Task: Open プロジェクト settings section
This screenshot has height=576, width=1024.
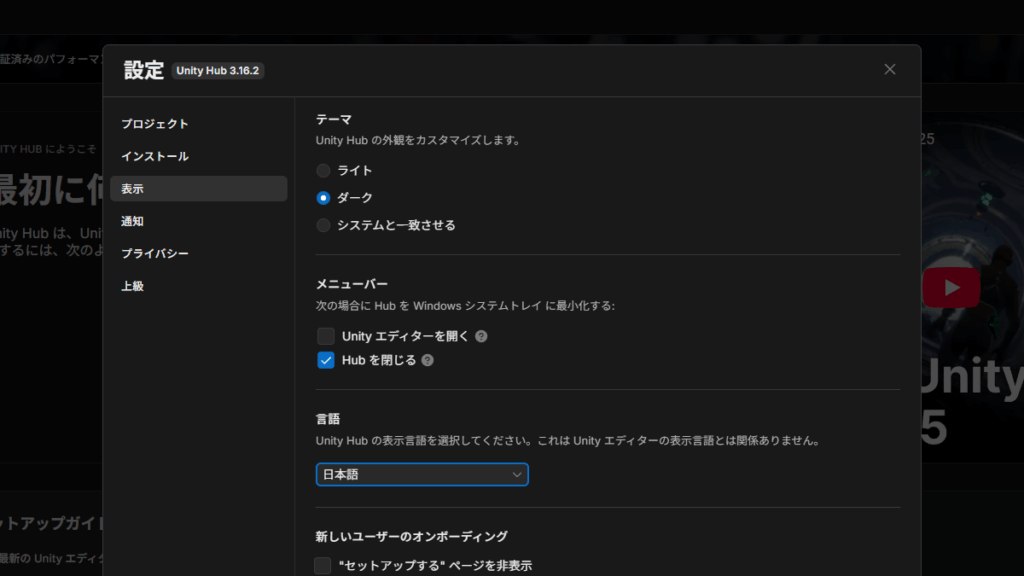Action: click(x=155, y=124)
